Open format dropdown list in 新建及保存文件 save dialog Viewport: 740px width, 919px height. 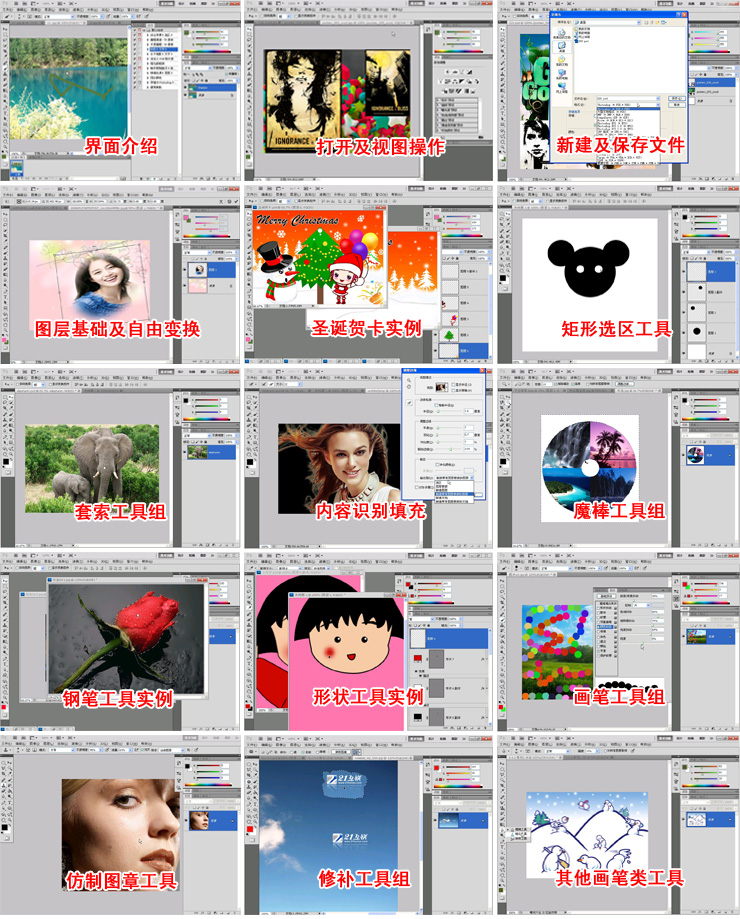pos(658,105)
